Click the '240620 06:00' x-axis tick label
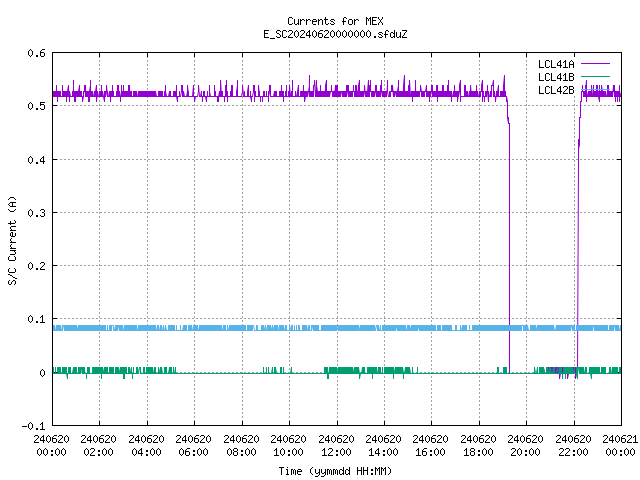 point(193,445)
